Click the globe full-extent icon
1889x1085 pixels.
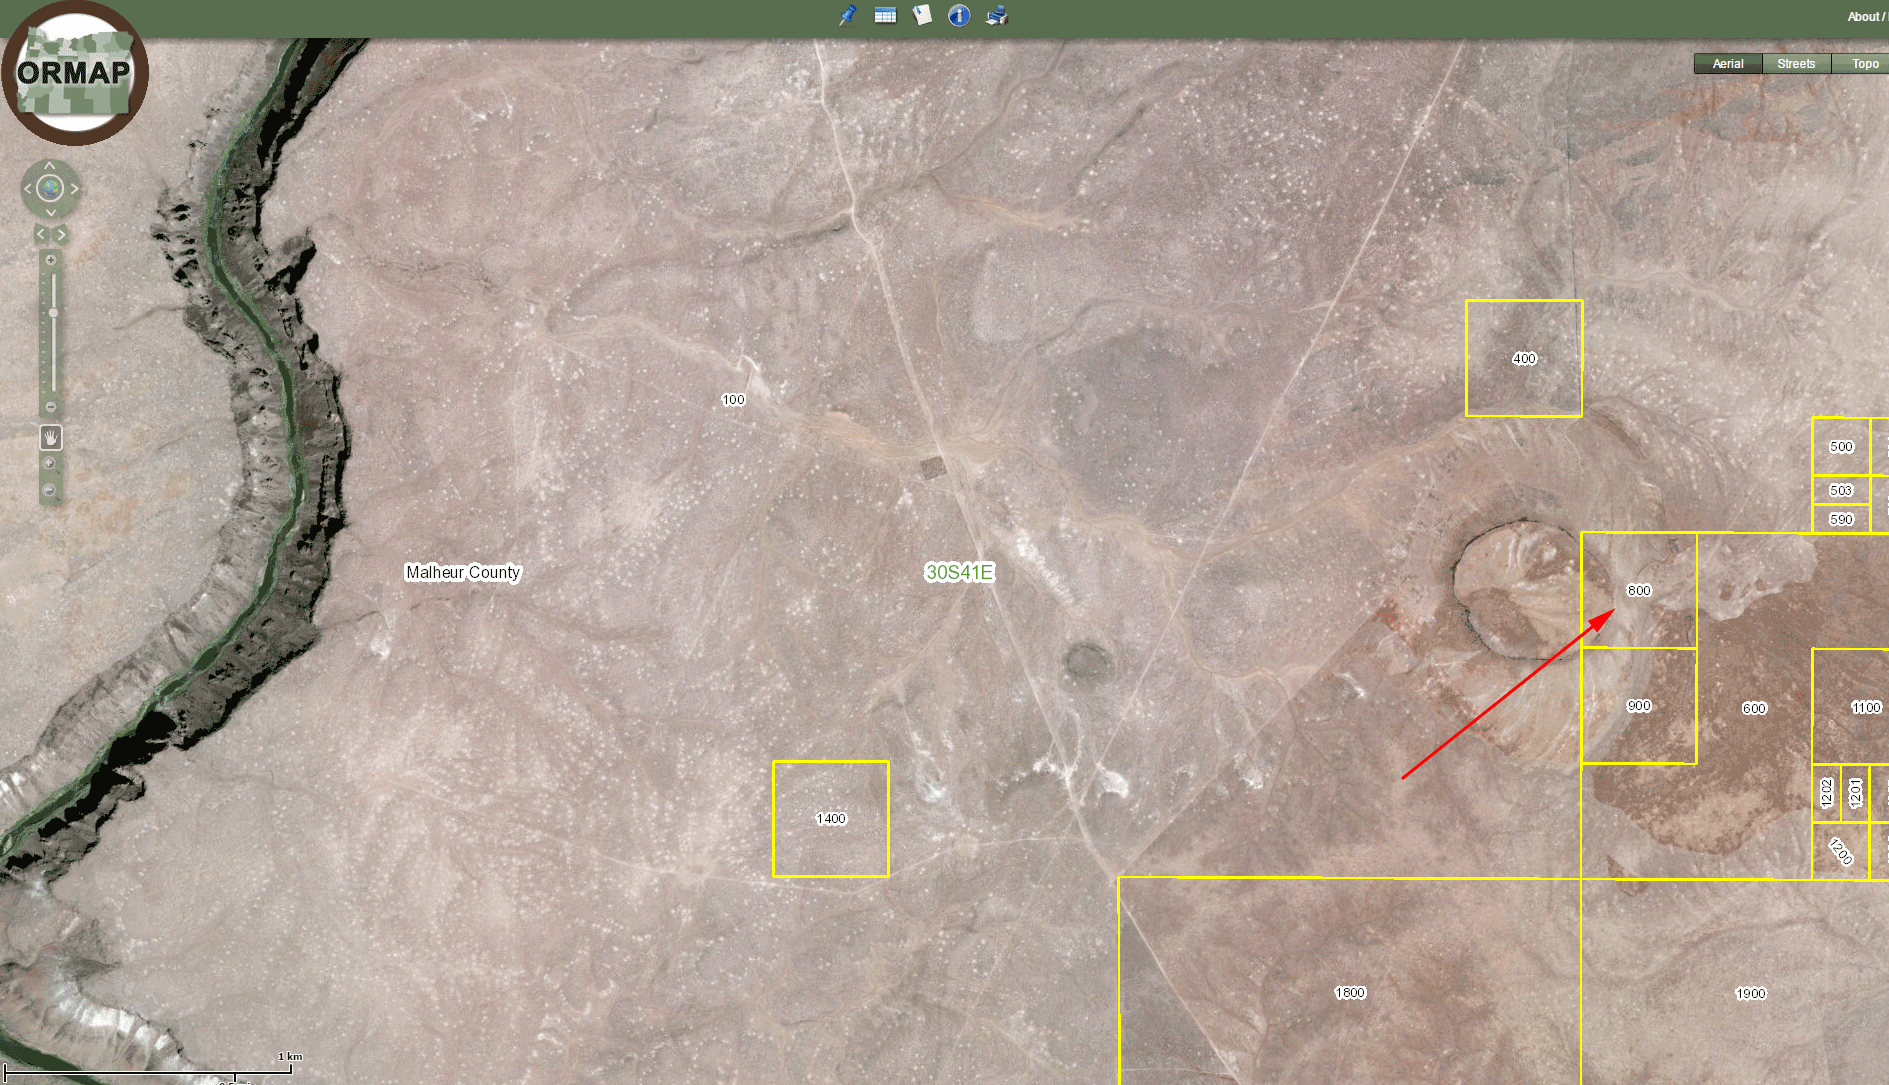(50, 188)
